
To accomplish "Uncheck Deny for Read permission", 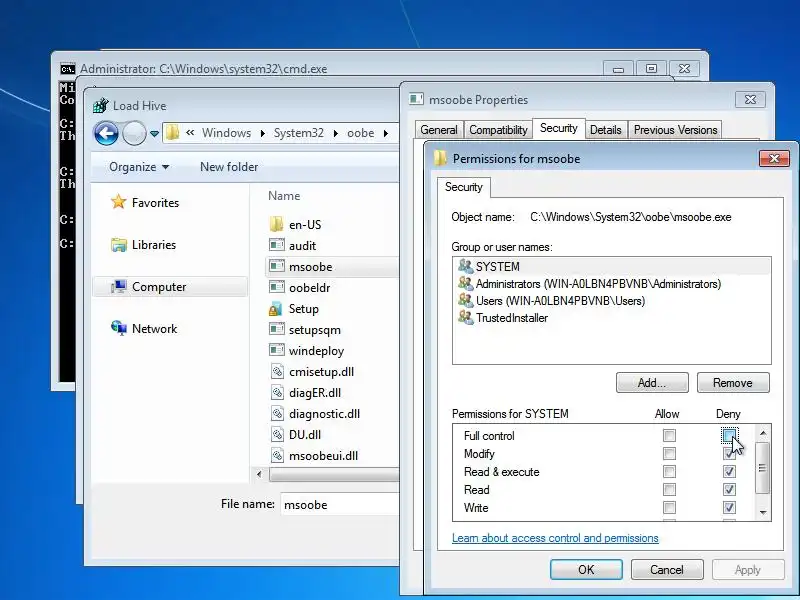I will click(x=729, y=490).
